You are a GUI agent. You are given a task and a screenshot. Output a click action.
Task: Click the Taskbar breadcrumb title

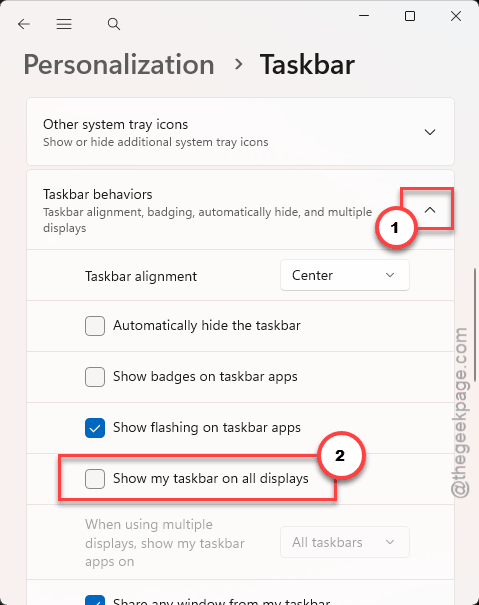coord(307,64)
